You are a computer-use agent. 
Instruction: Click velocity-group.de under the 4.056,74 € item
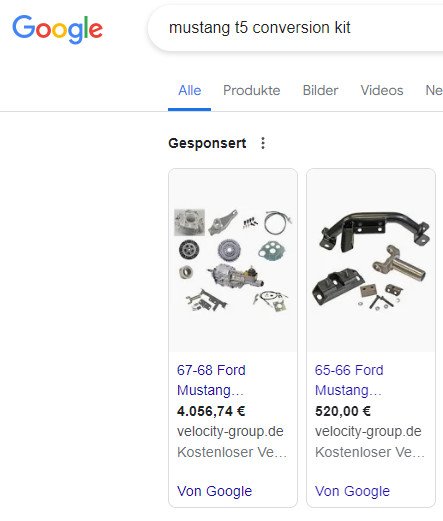(x=230, y=432)
